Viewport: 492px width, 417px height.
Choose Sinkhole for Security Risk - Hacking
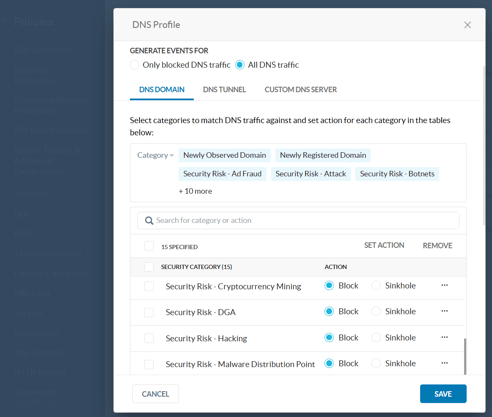pos(376,338)
